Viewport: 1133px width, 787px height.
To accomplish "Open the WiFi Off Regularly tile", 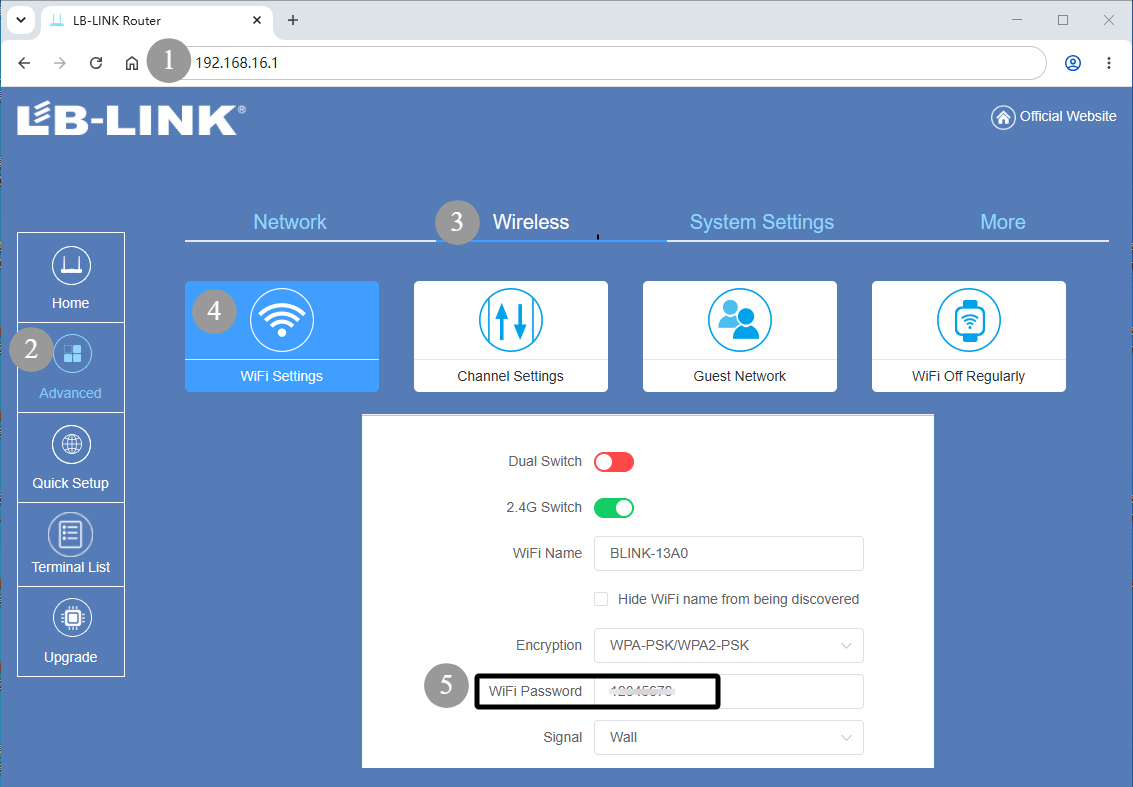I will pyautogui.click(x=968, y=336).
